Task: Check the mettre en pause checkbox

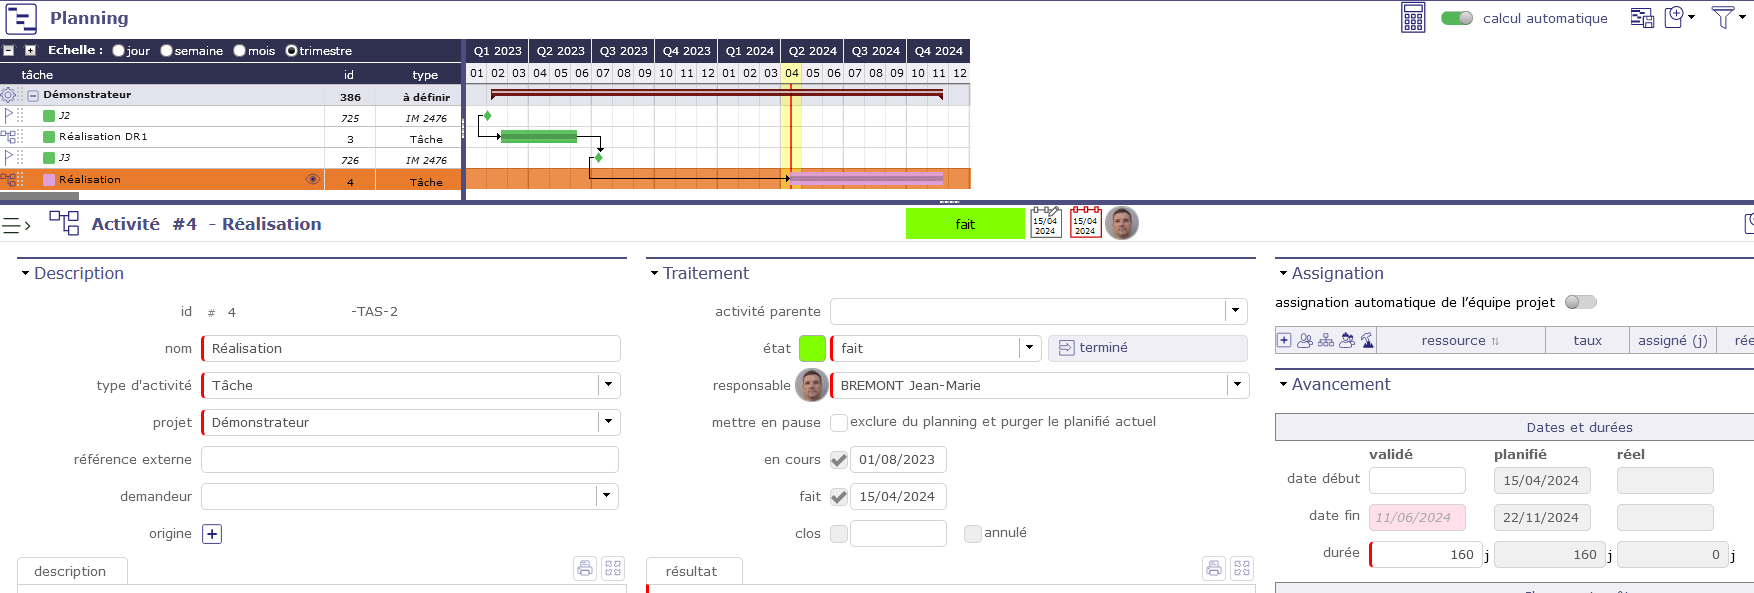Action: click(839, 423)
